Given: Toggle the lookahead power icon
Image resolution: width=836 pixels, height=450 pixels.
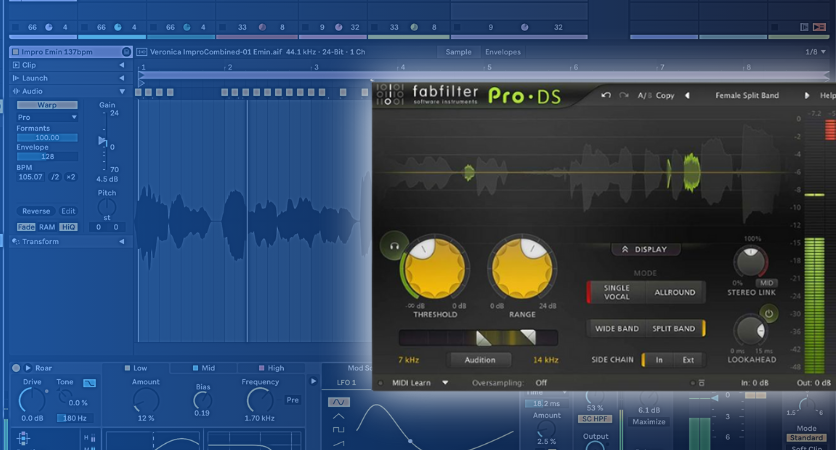Looking at the screenshot, I should click(768, 314).
